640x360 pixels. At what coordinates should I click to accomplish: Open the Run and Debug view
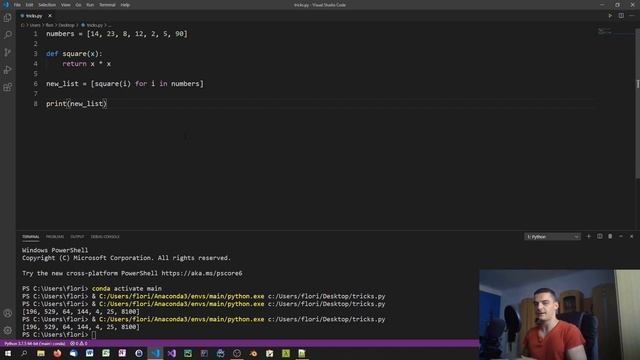(7, 70)
